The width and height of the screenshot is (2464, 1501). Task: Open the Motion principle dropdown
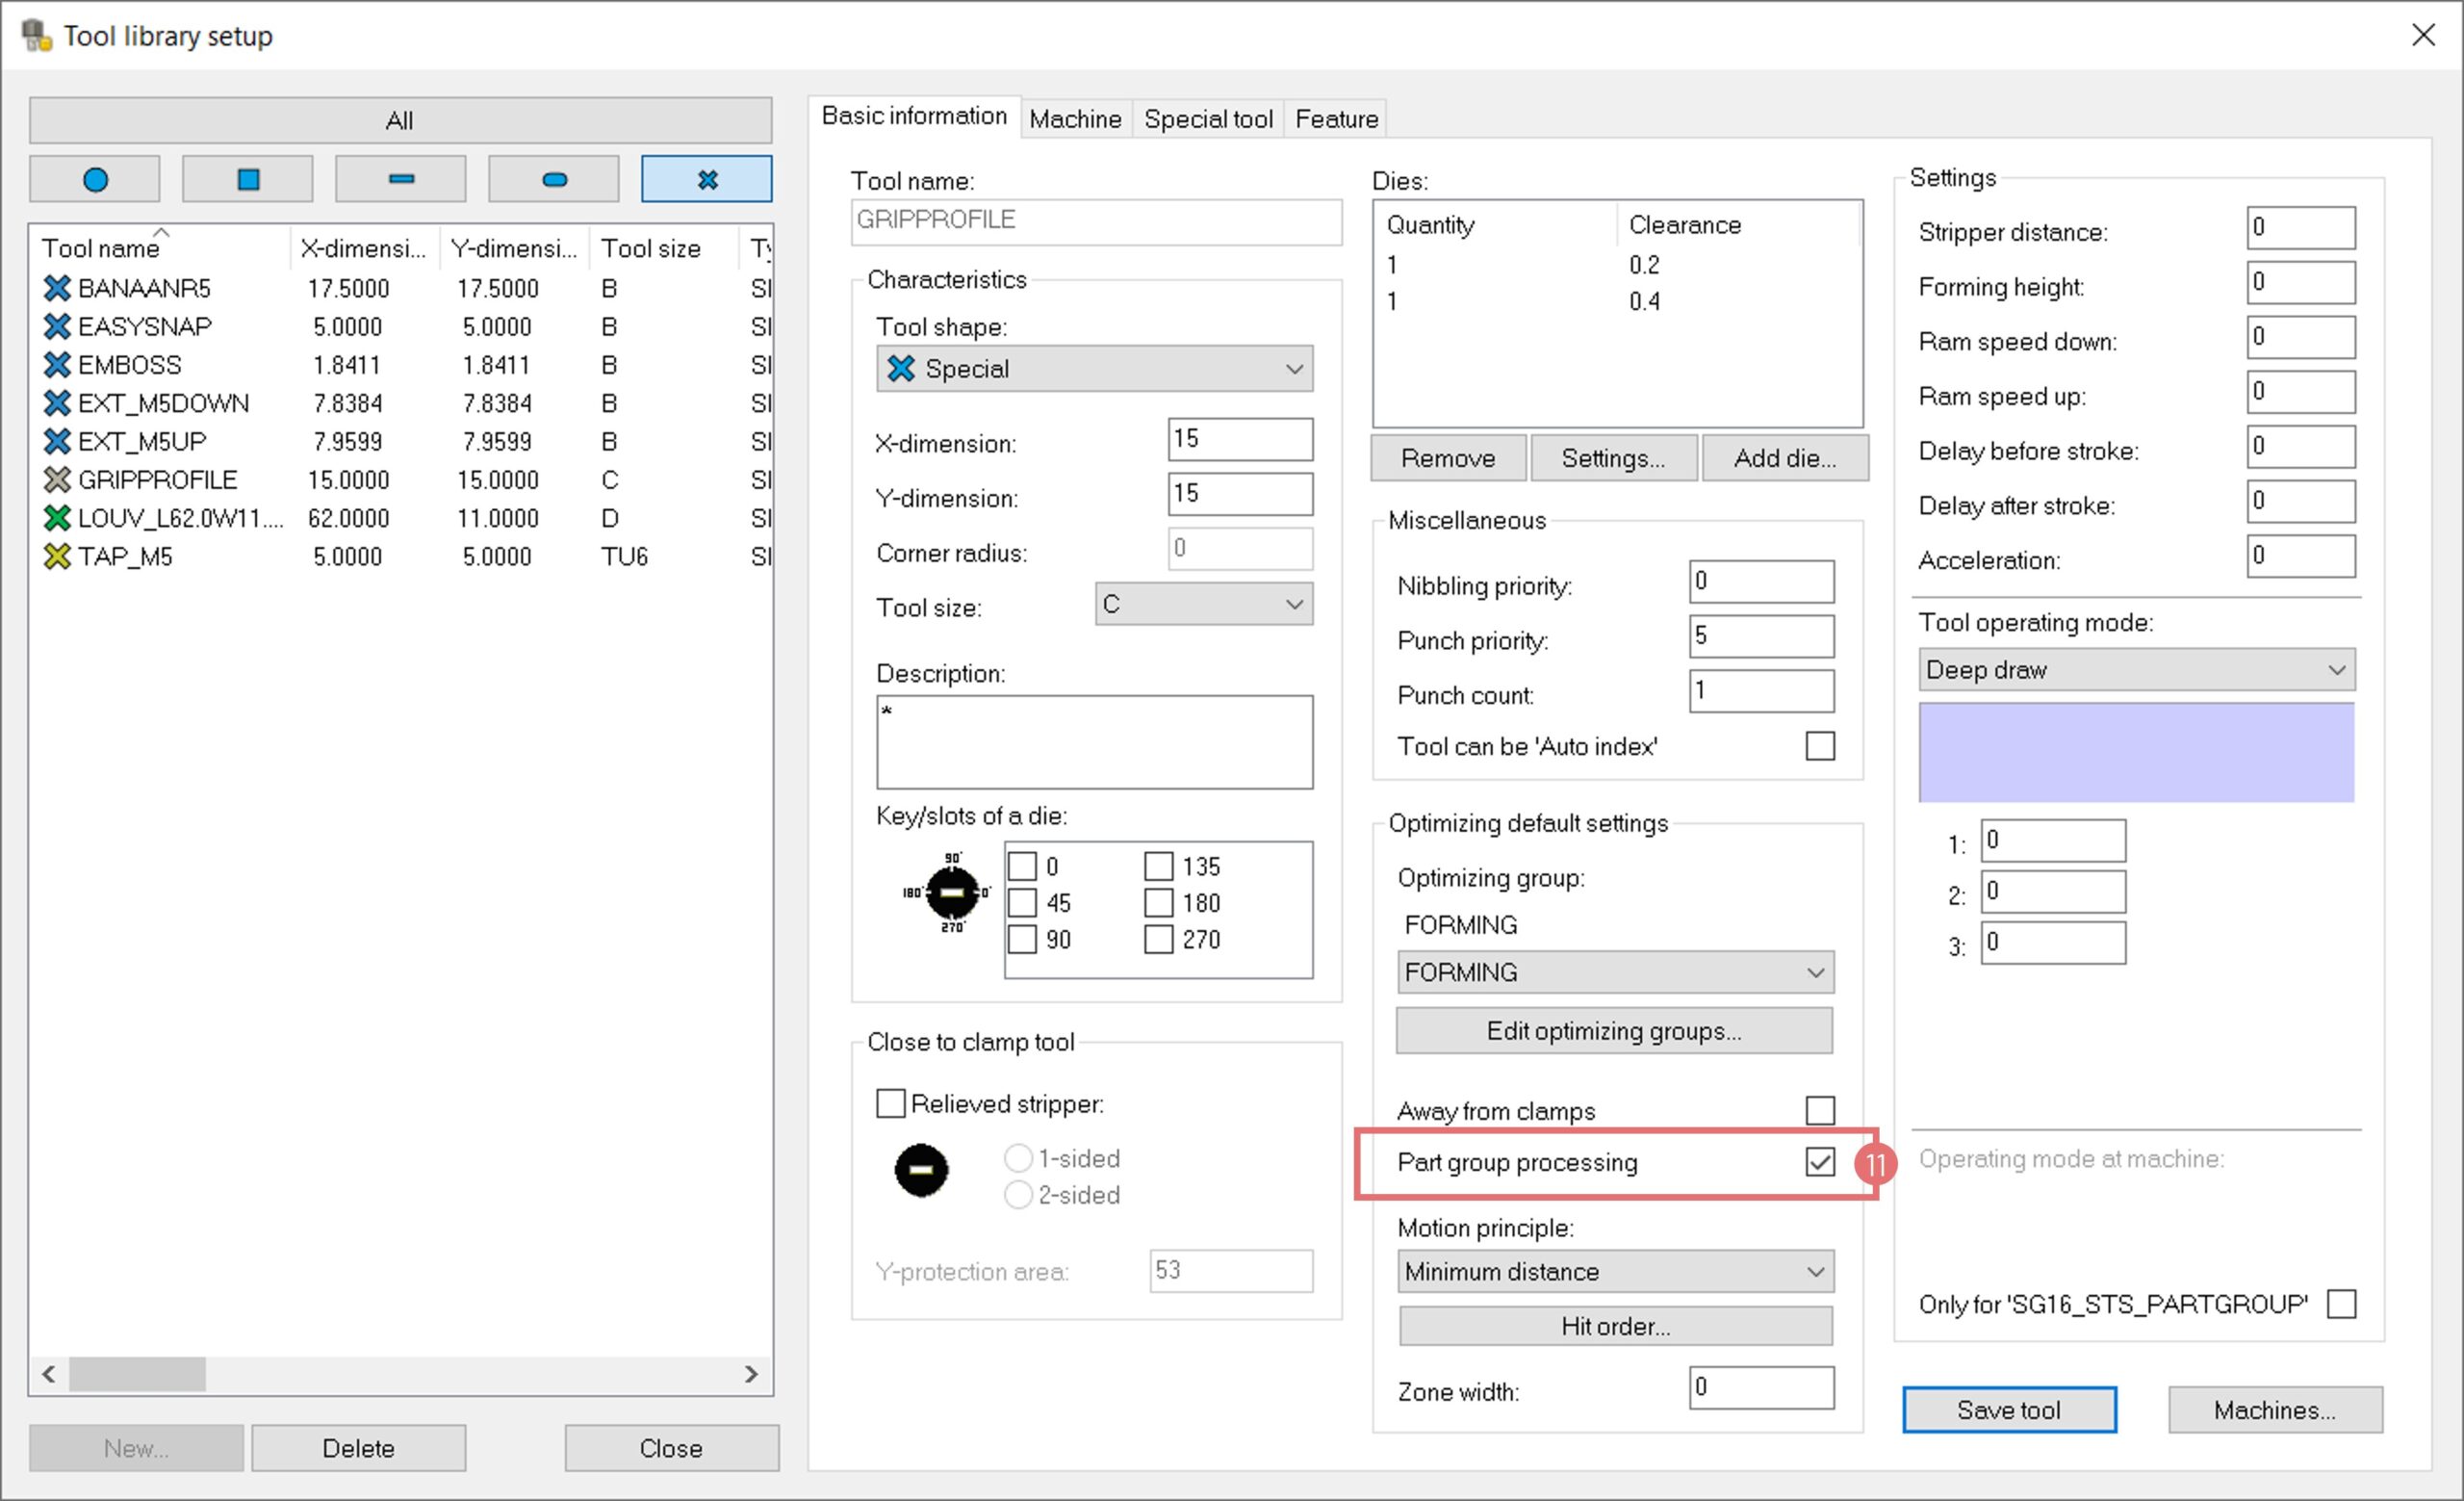(1615, 1272)
